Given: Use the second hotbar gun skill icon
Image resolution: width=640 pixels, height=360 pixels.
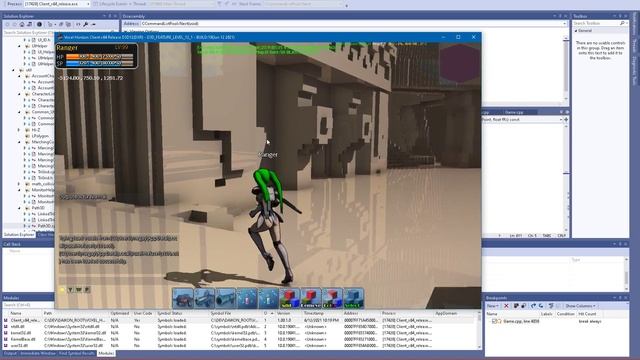Looking at the screenshot, I should 204,298.
